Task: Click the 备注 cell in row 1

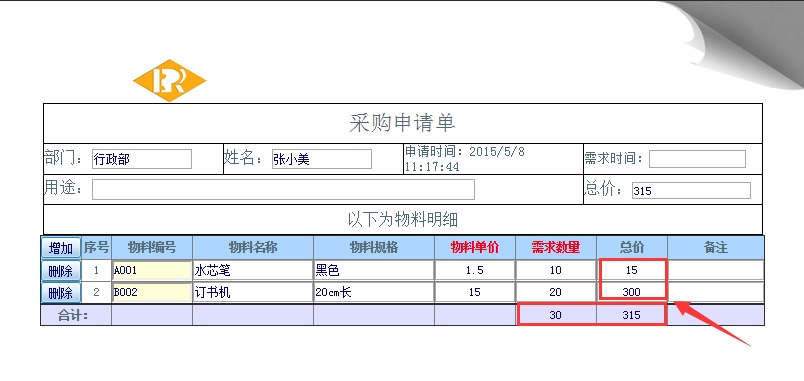Action: point(716,270)
